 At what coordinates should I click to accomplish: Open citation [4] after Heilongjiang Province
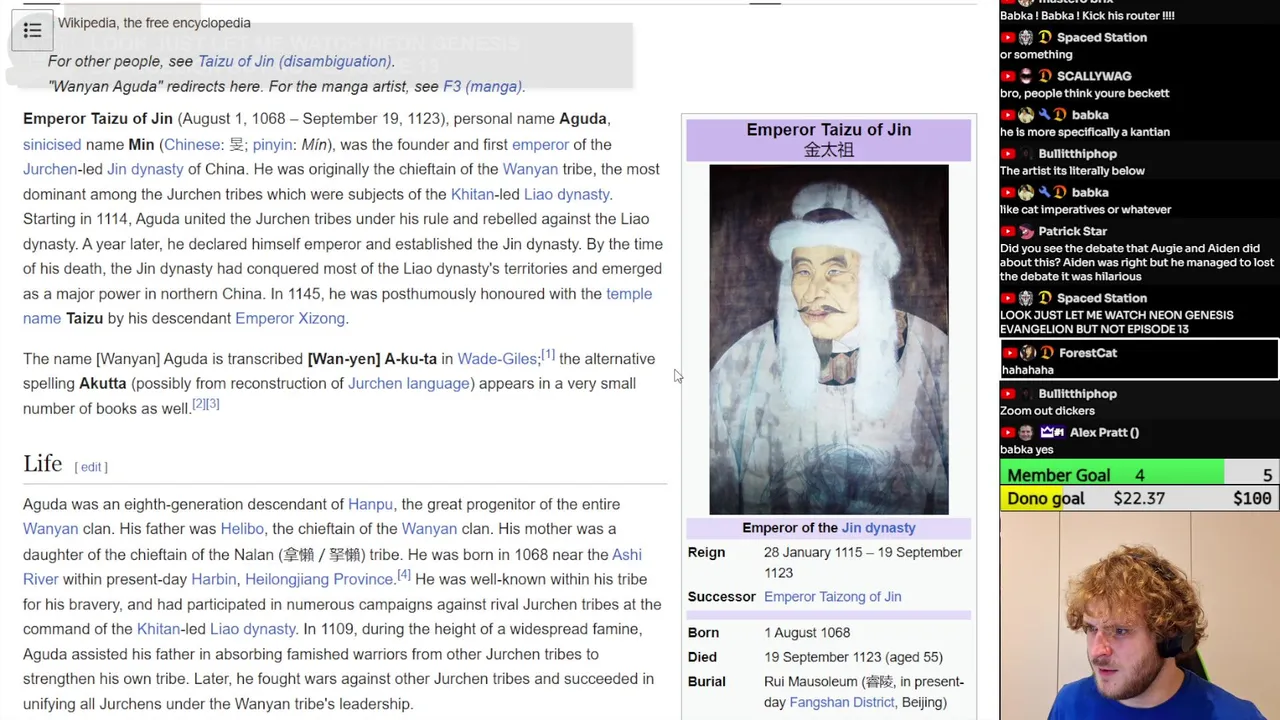(404, 575)
